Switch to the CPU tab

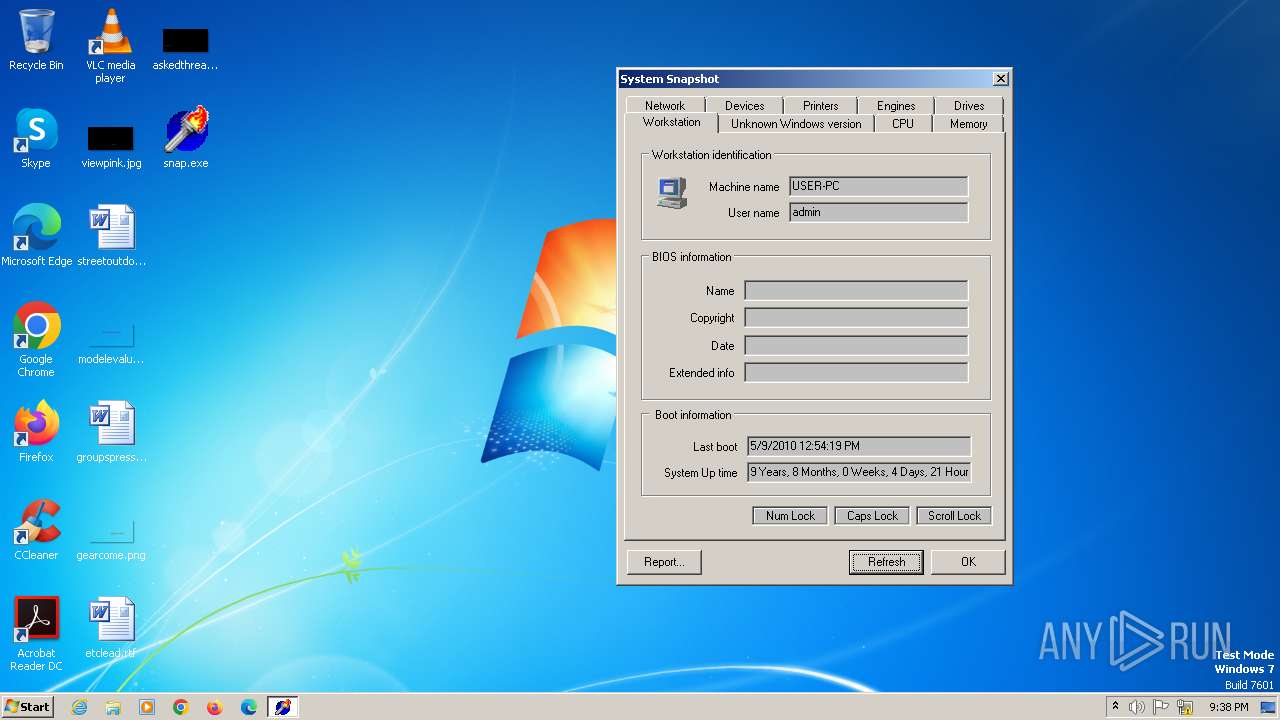(x=903, y=124)
